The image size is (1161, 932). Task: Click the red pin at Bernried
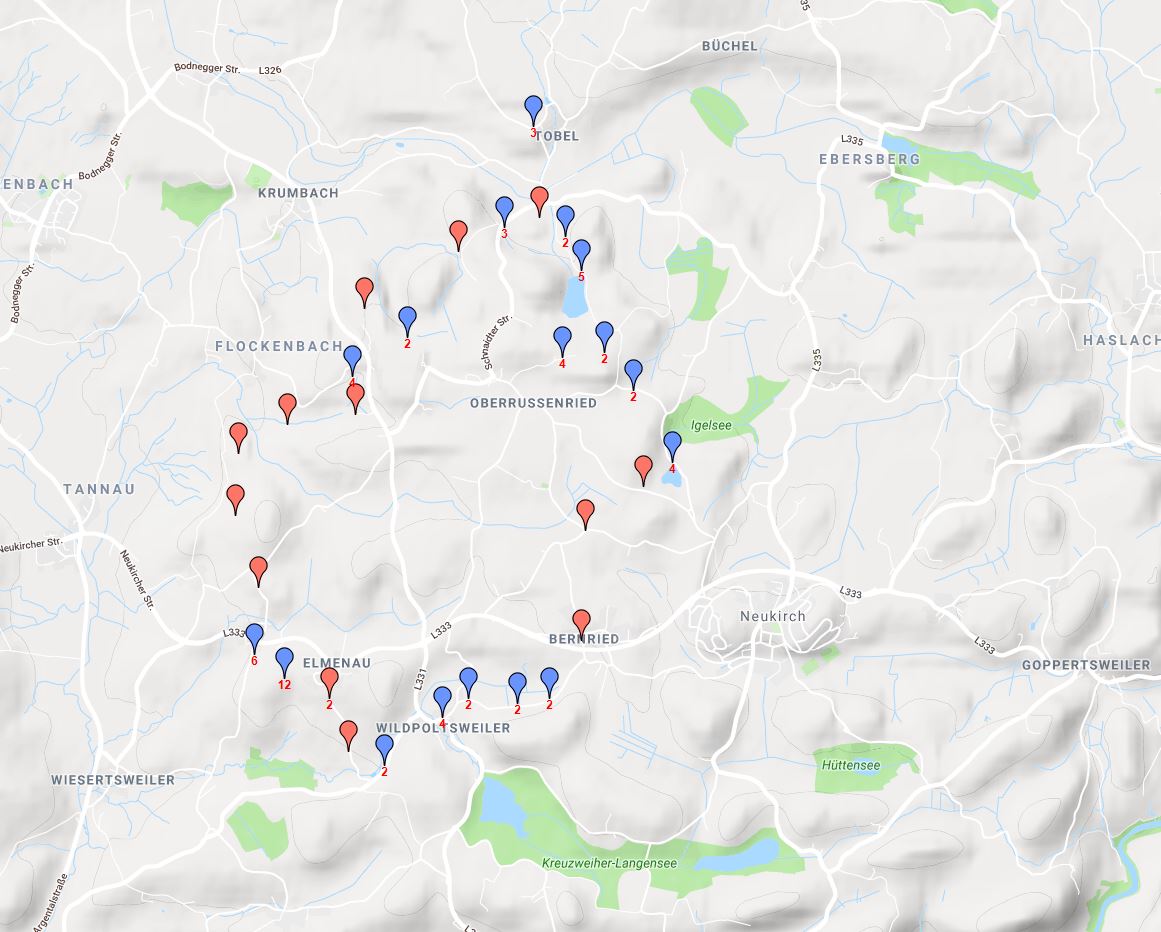click(x=581, y=625)
